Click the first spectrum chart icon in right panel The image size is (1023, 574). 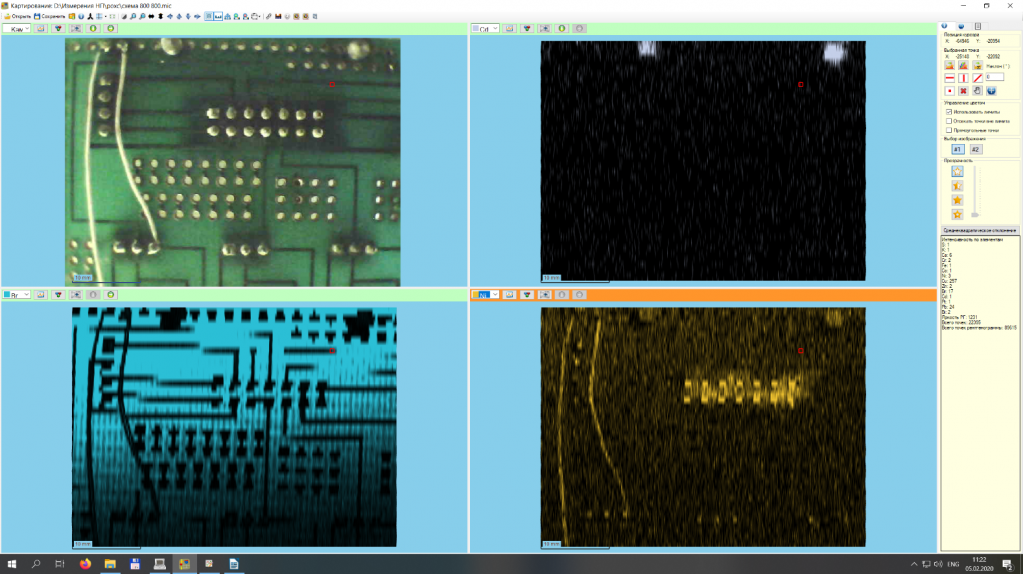949,65
